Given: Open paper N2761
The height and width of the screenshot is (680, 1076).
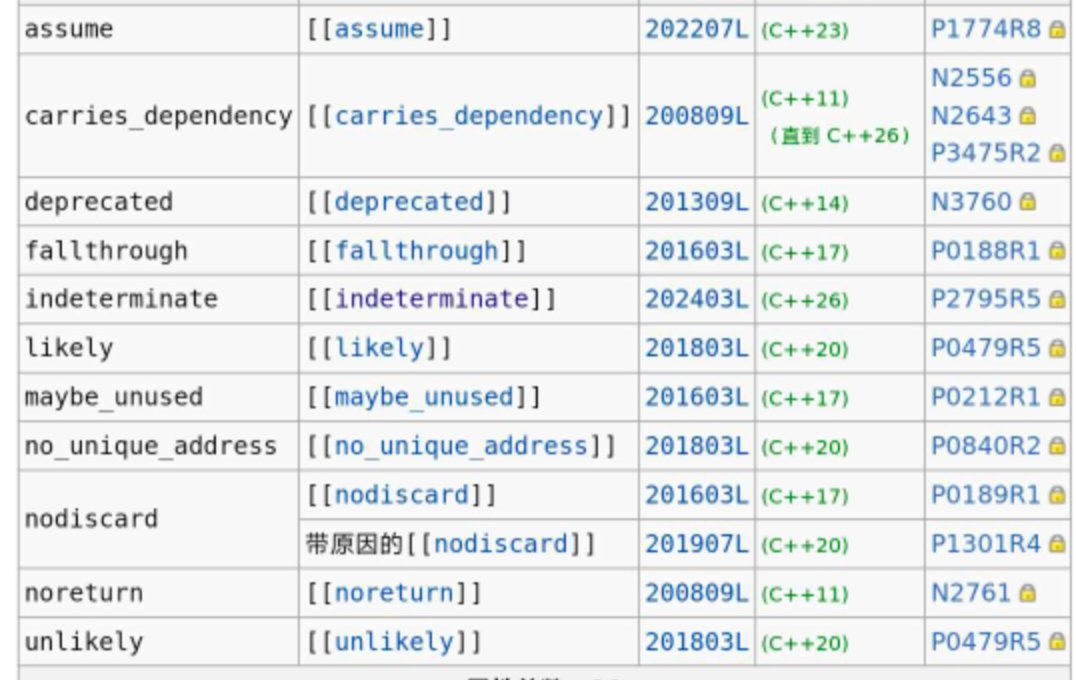Looking at the screenshot, I should click(x=971, y=593).
